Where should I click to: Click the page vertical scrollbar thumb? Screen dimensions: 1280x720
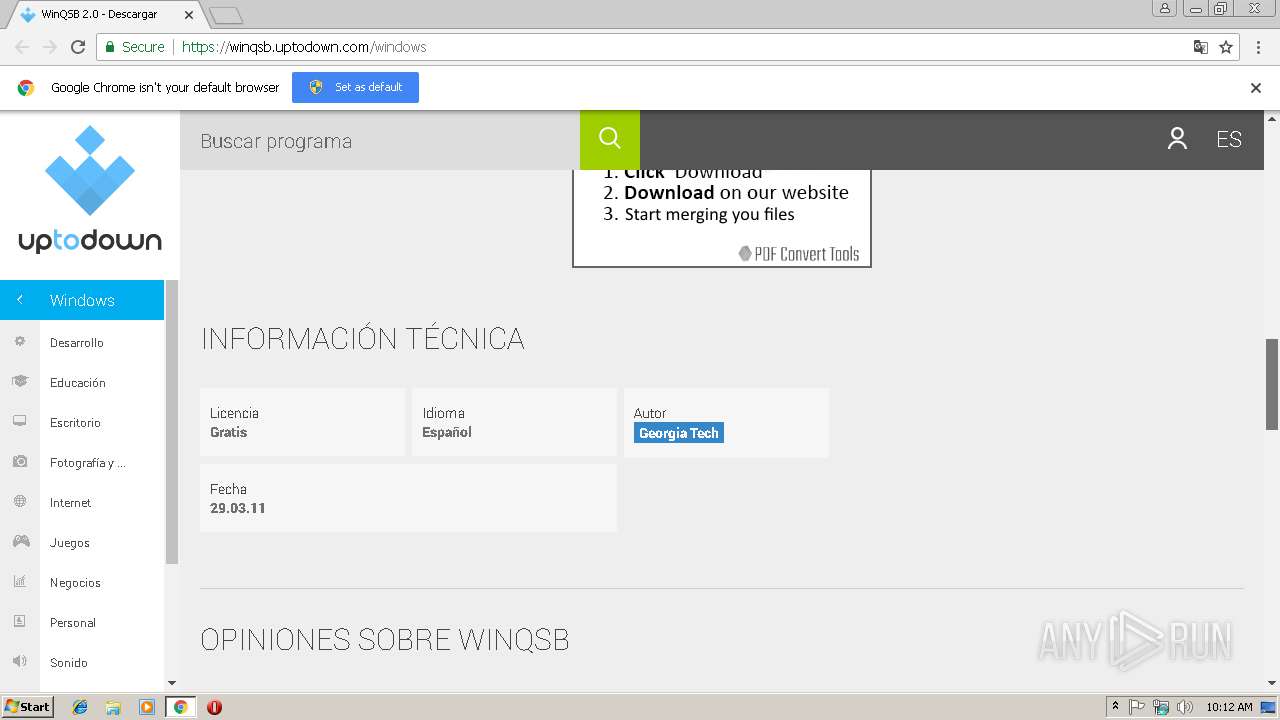(1272, 384)
